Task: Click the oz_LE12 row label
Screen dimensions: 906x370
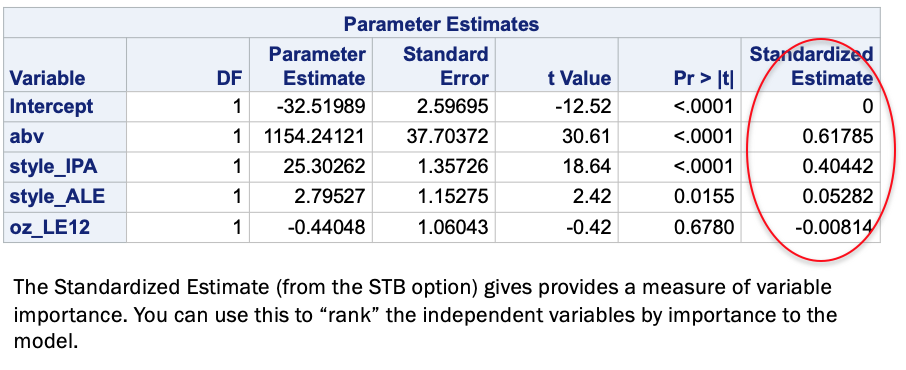Action: tap(50, 228)
